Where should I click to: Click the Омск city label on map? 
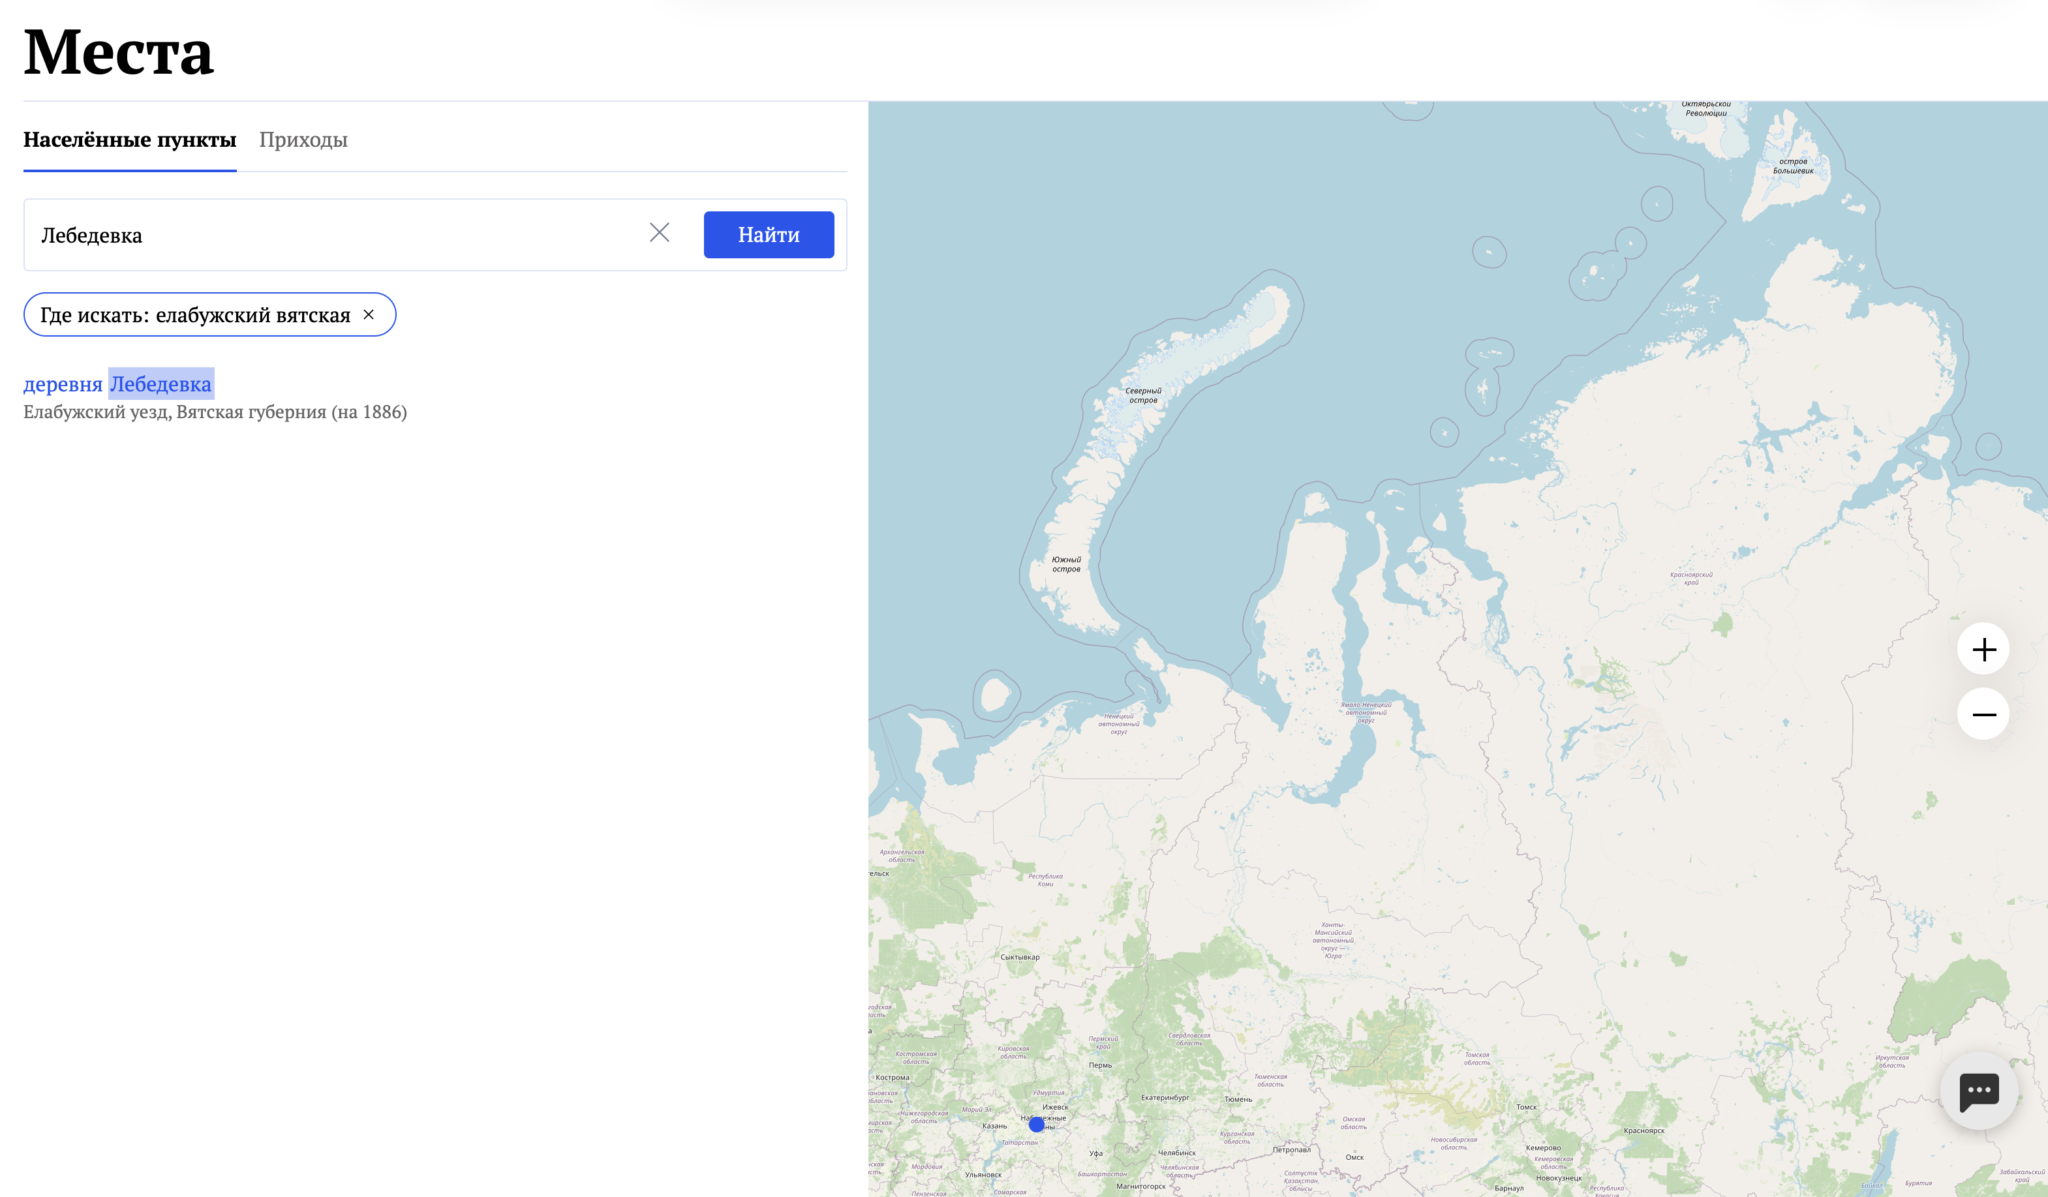click(x=1355, y=1157)
